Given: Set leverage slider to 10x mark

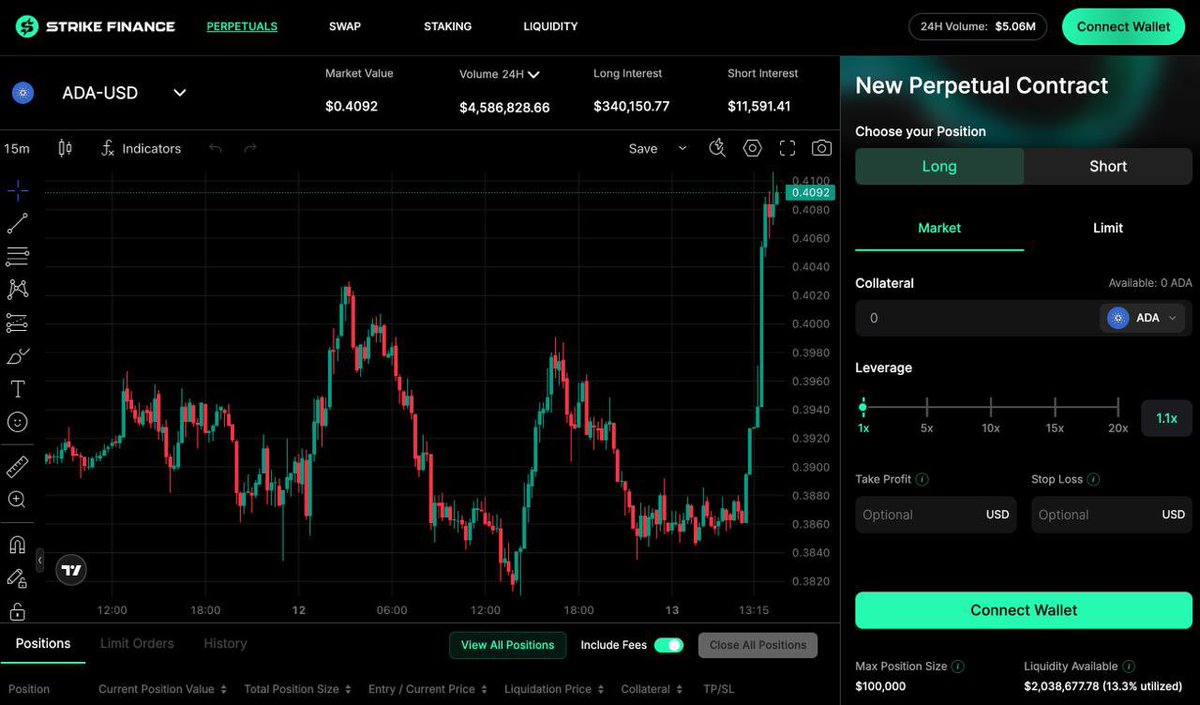Looking at the screenshot, I should coord(991,407).
